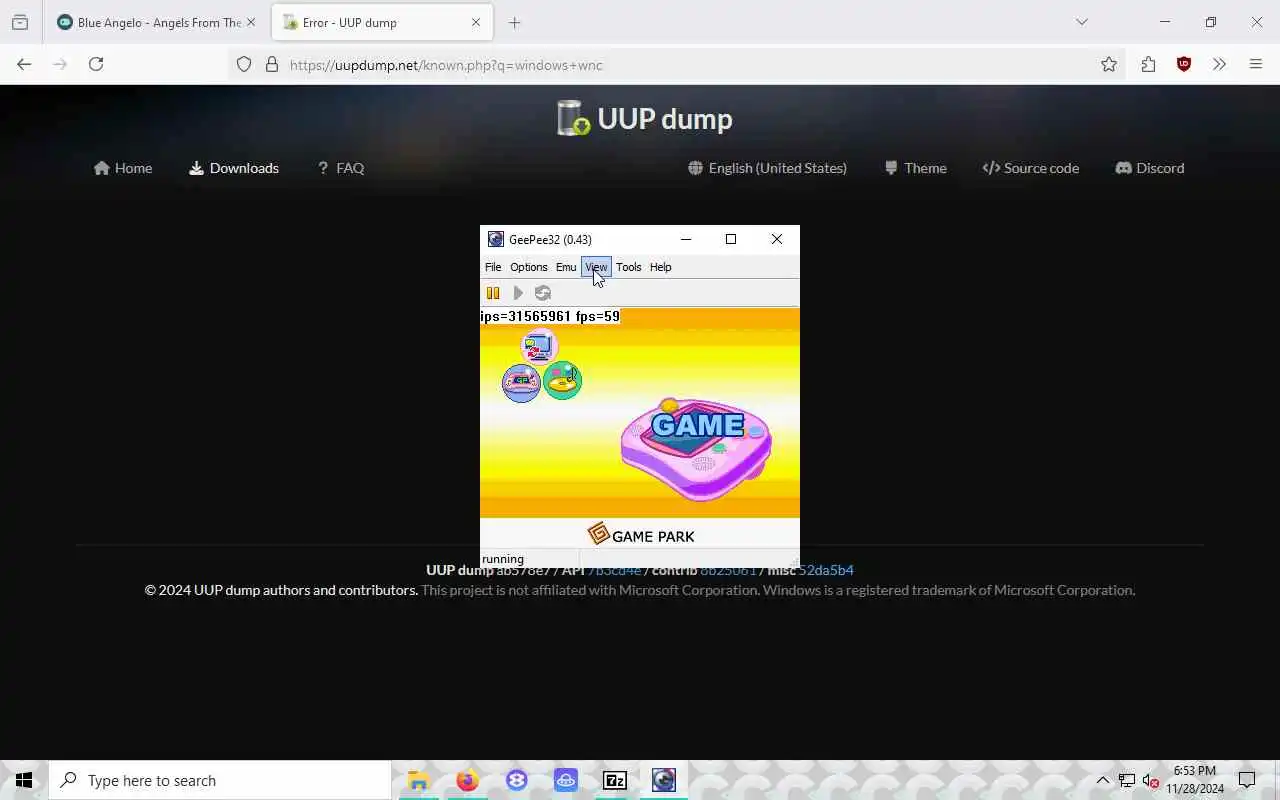Open the uBlock Origin extension icon

1184,64
